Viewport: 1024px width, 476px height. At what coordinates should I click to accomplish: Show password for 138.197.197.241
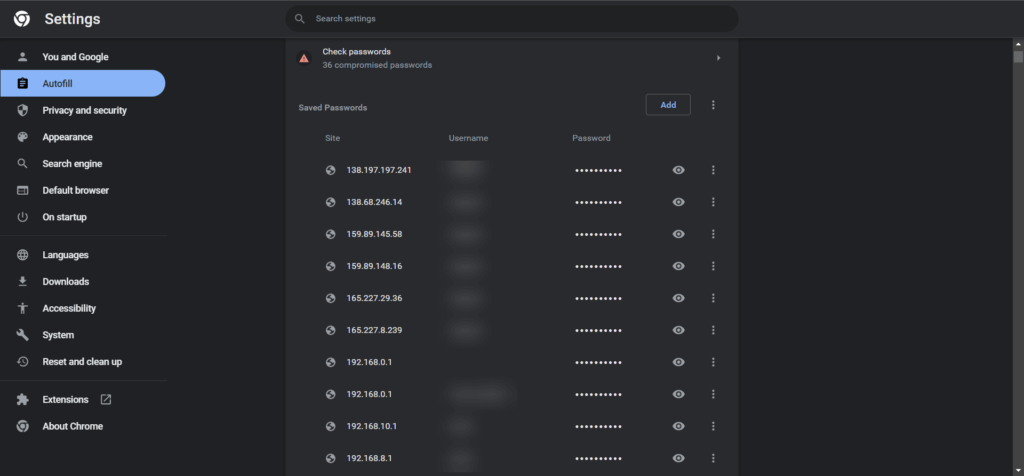pos(679,170)
